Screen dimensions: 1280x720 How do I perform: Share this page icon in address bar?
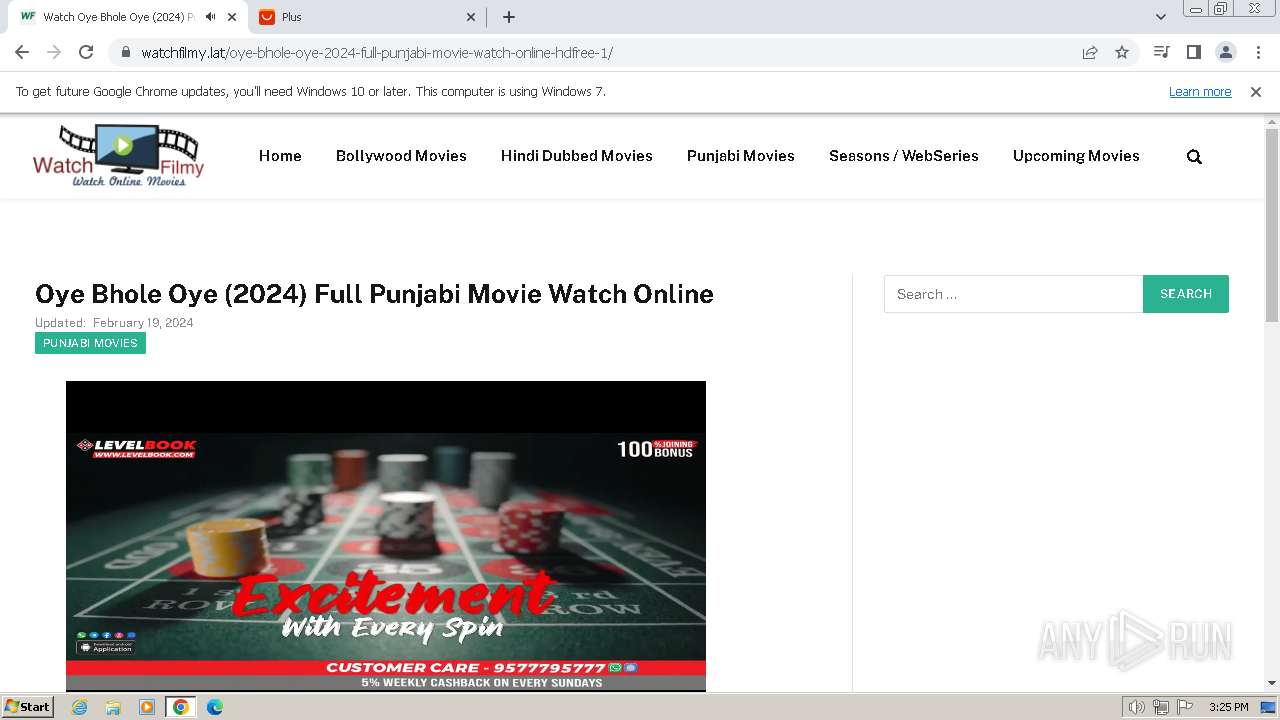pyautogui.click(x=1090, y=52)
